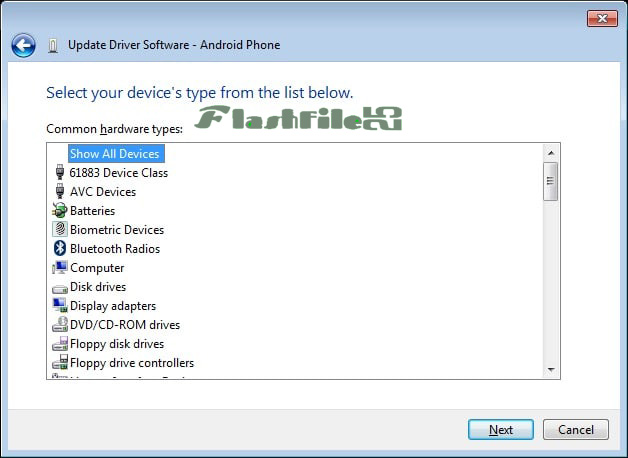Click the scrollbar up arrow

(551, 153)
